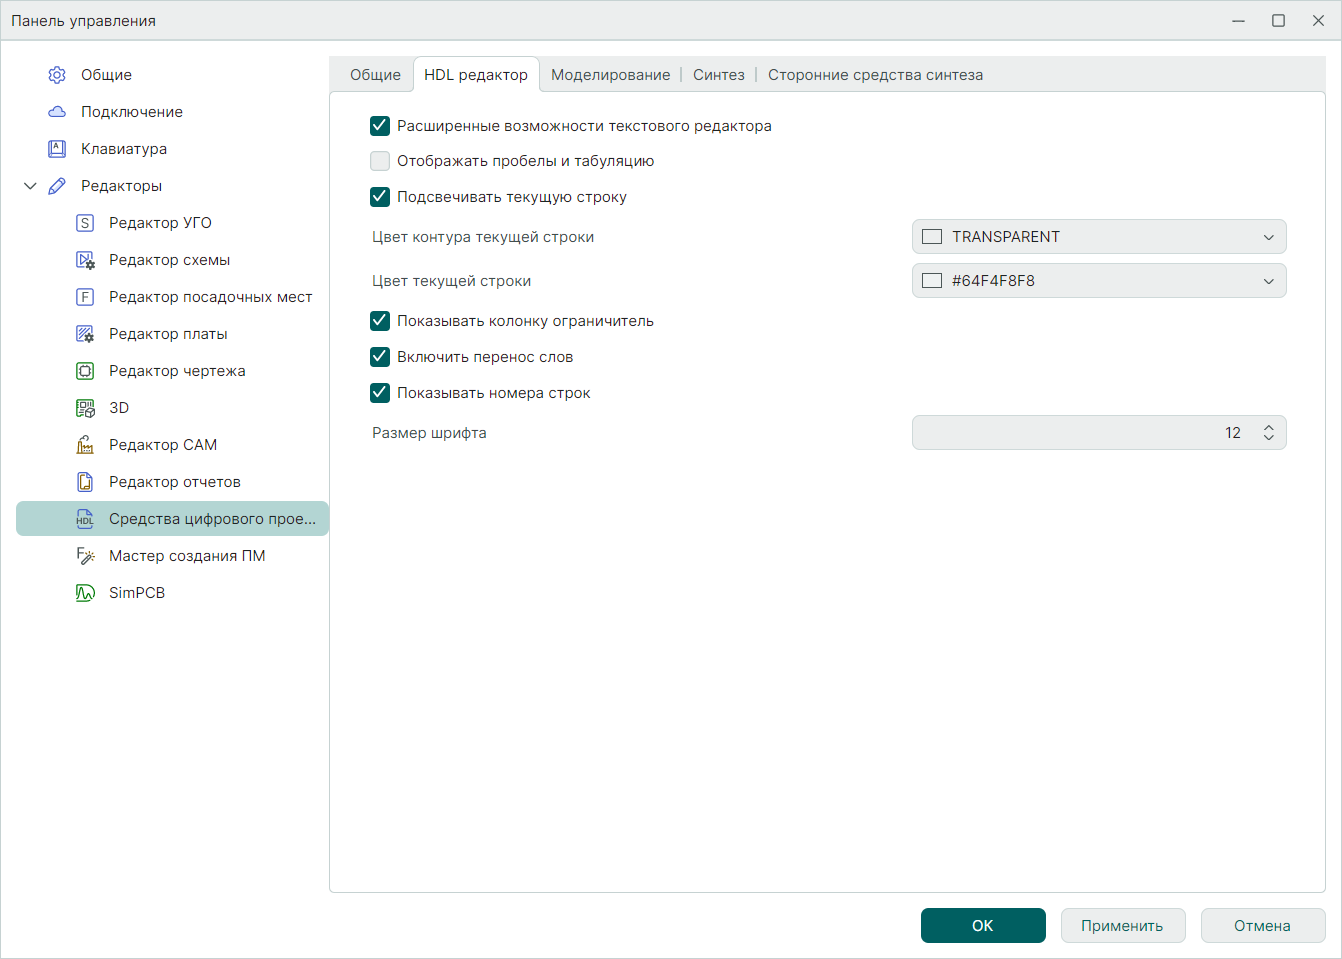Click the Редактор платы icon

coord(85,334)
